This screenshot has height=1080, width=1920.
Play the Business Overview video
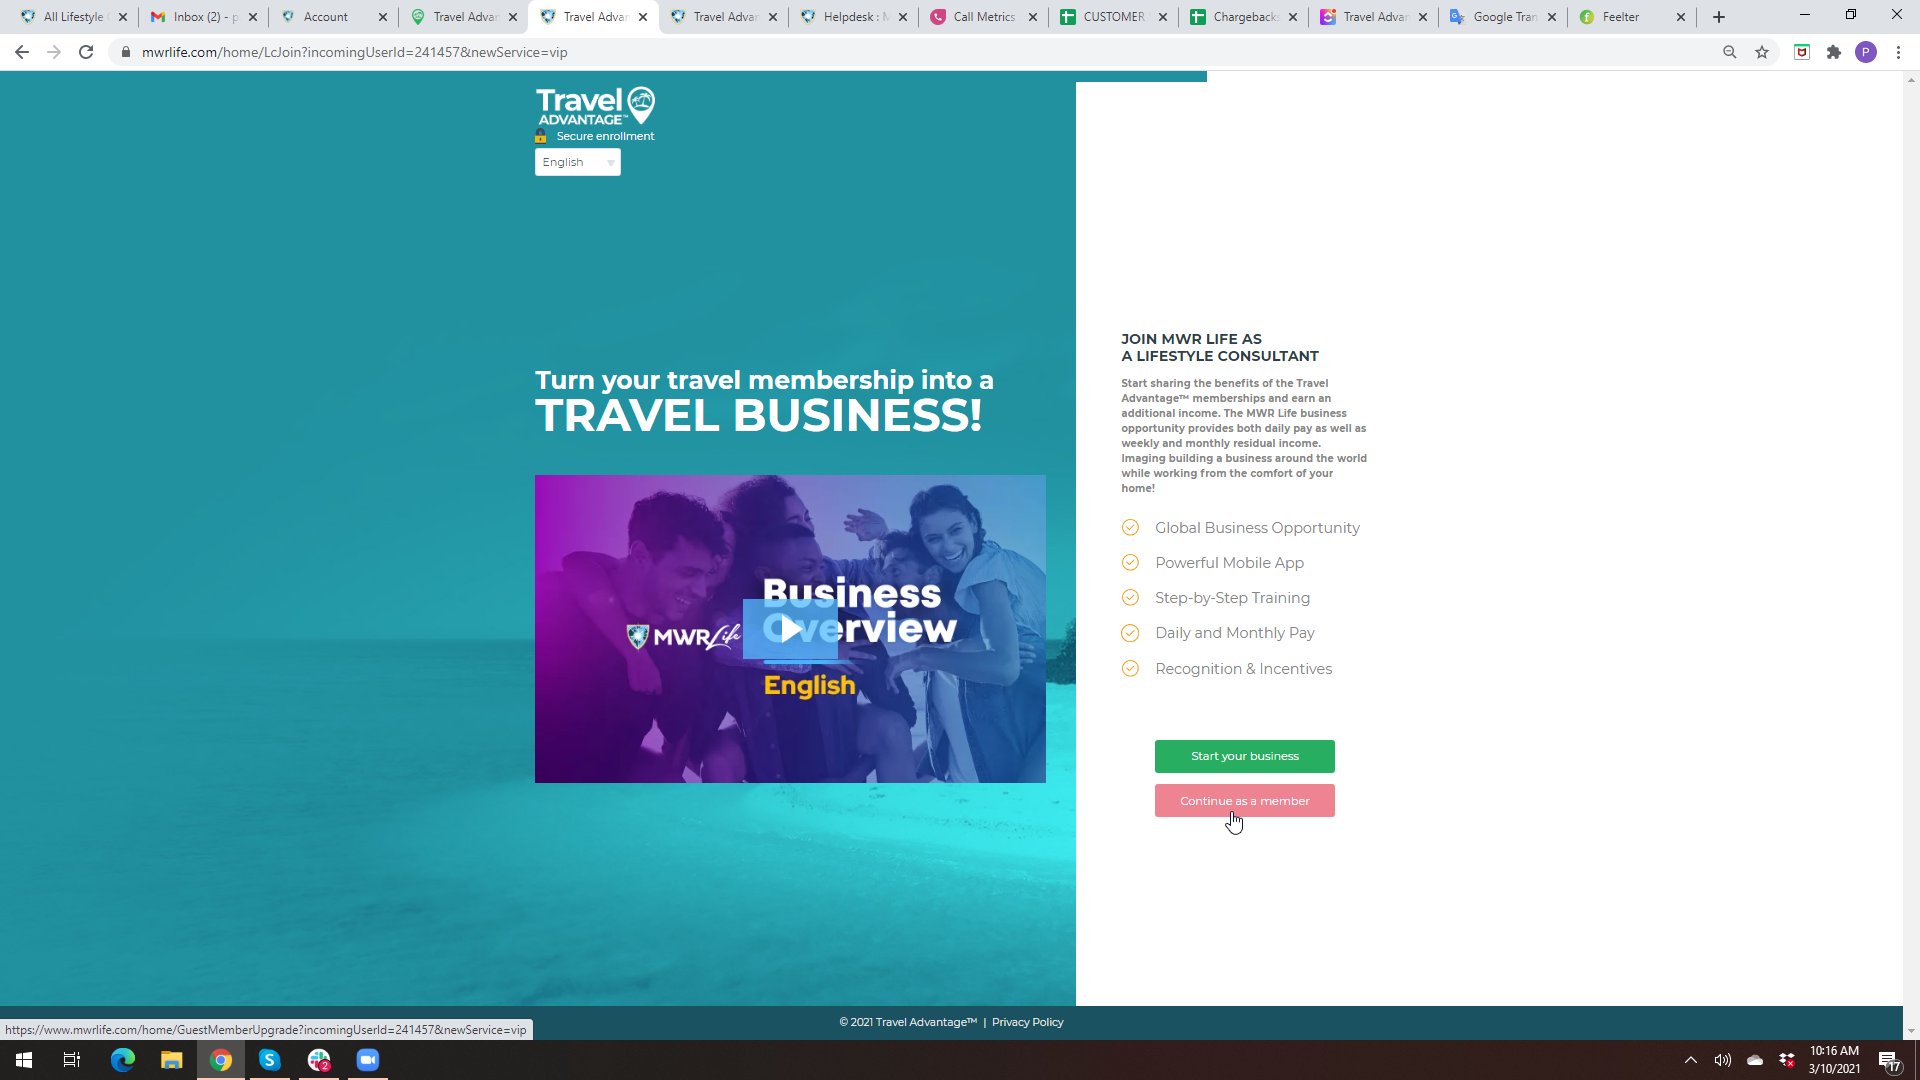pos(790,629)
